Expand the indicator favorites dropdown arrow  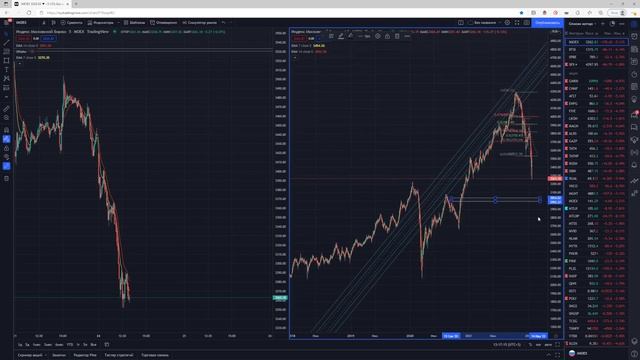[119, 22]
